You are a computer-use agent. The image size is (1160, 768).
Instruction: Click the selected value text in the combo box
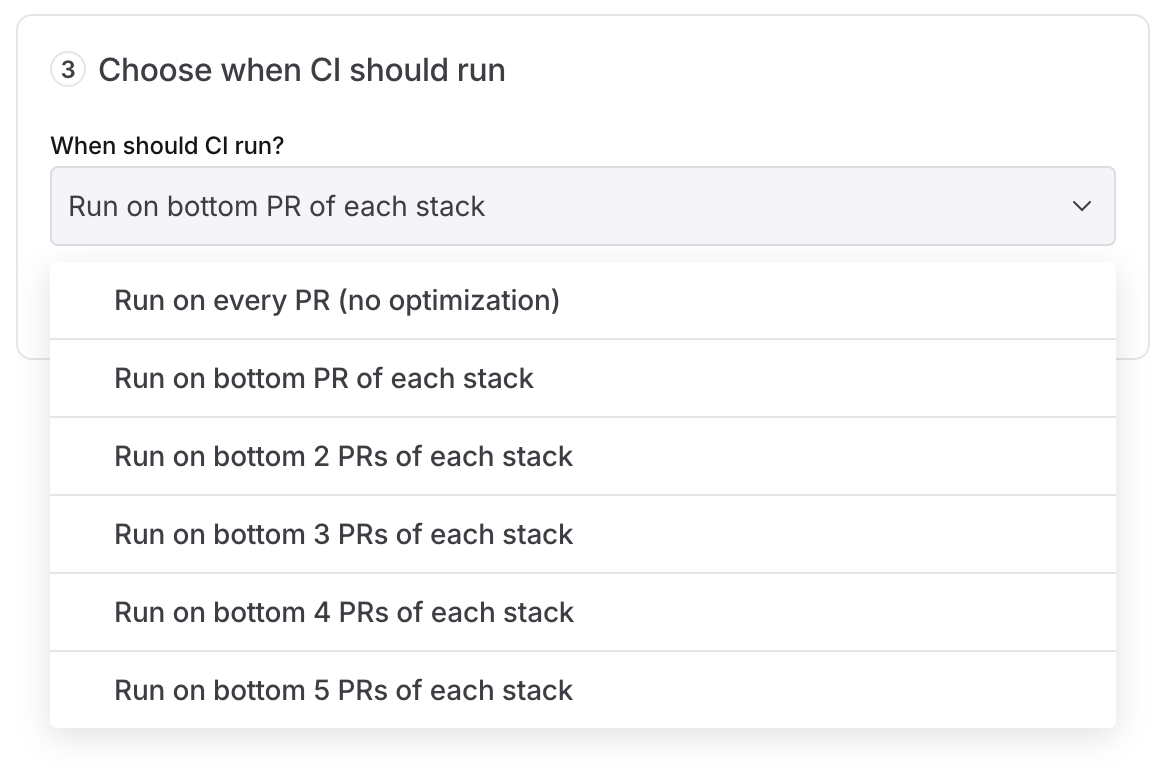[276, 206]
